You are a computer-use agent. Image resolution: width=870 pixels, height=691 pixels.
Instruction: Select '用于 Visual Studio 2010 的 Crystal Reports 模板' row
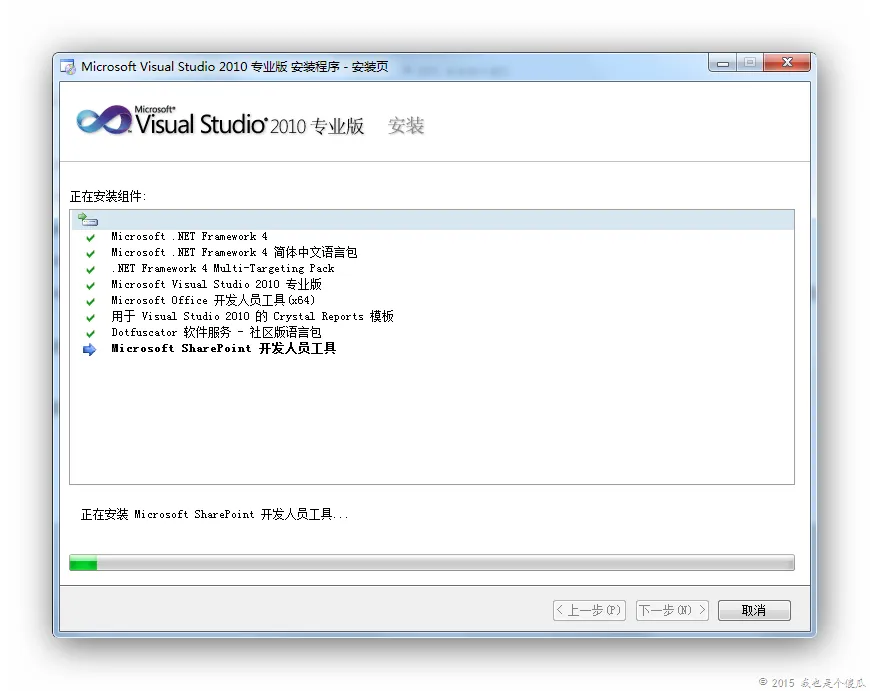coord(252,317)
